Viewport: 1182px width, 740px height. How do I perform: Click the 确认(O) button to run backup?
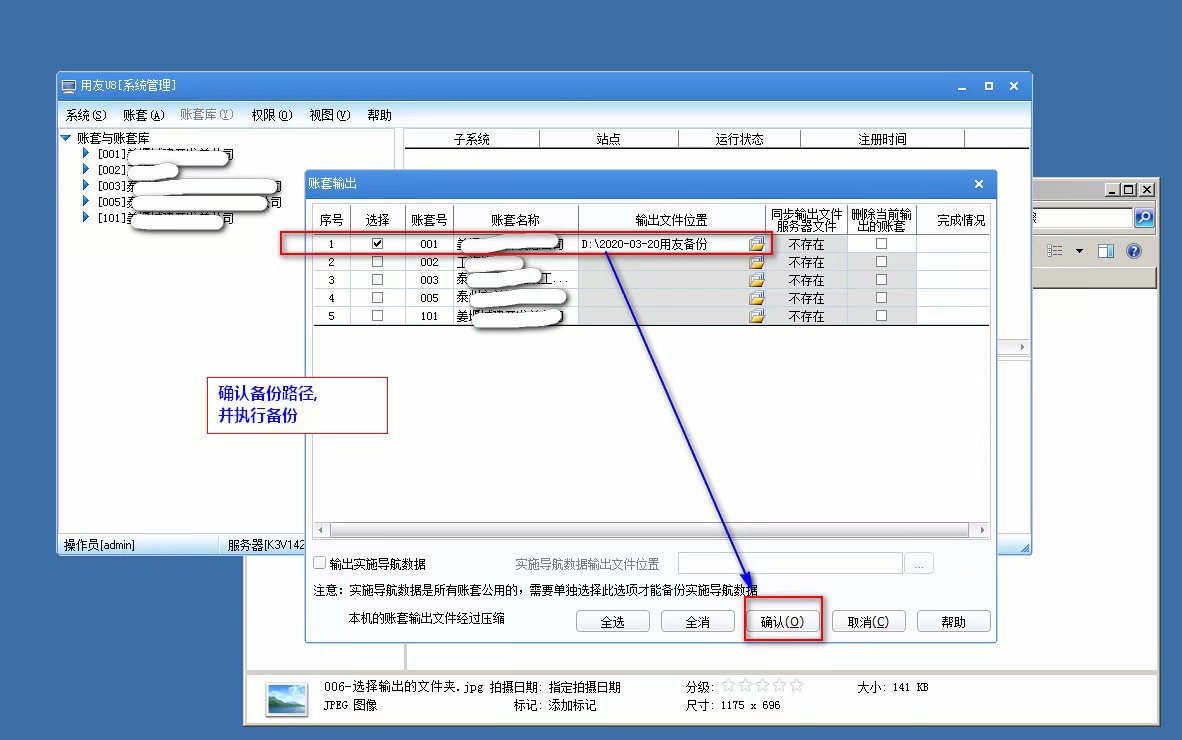(782, 621)
